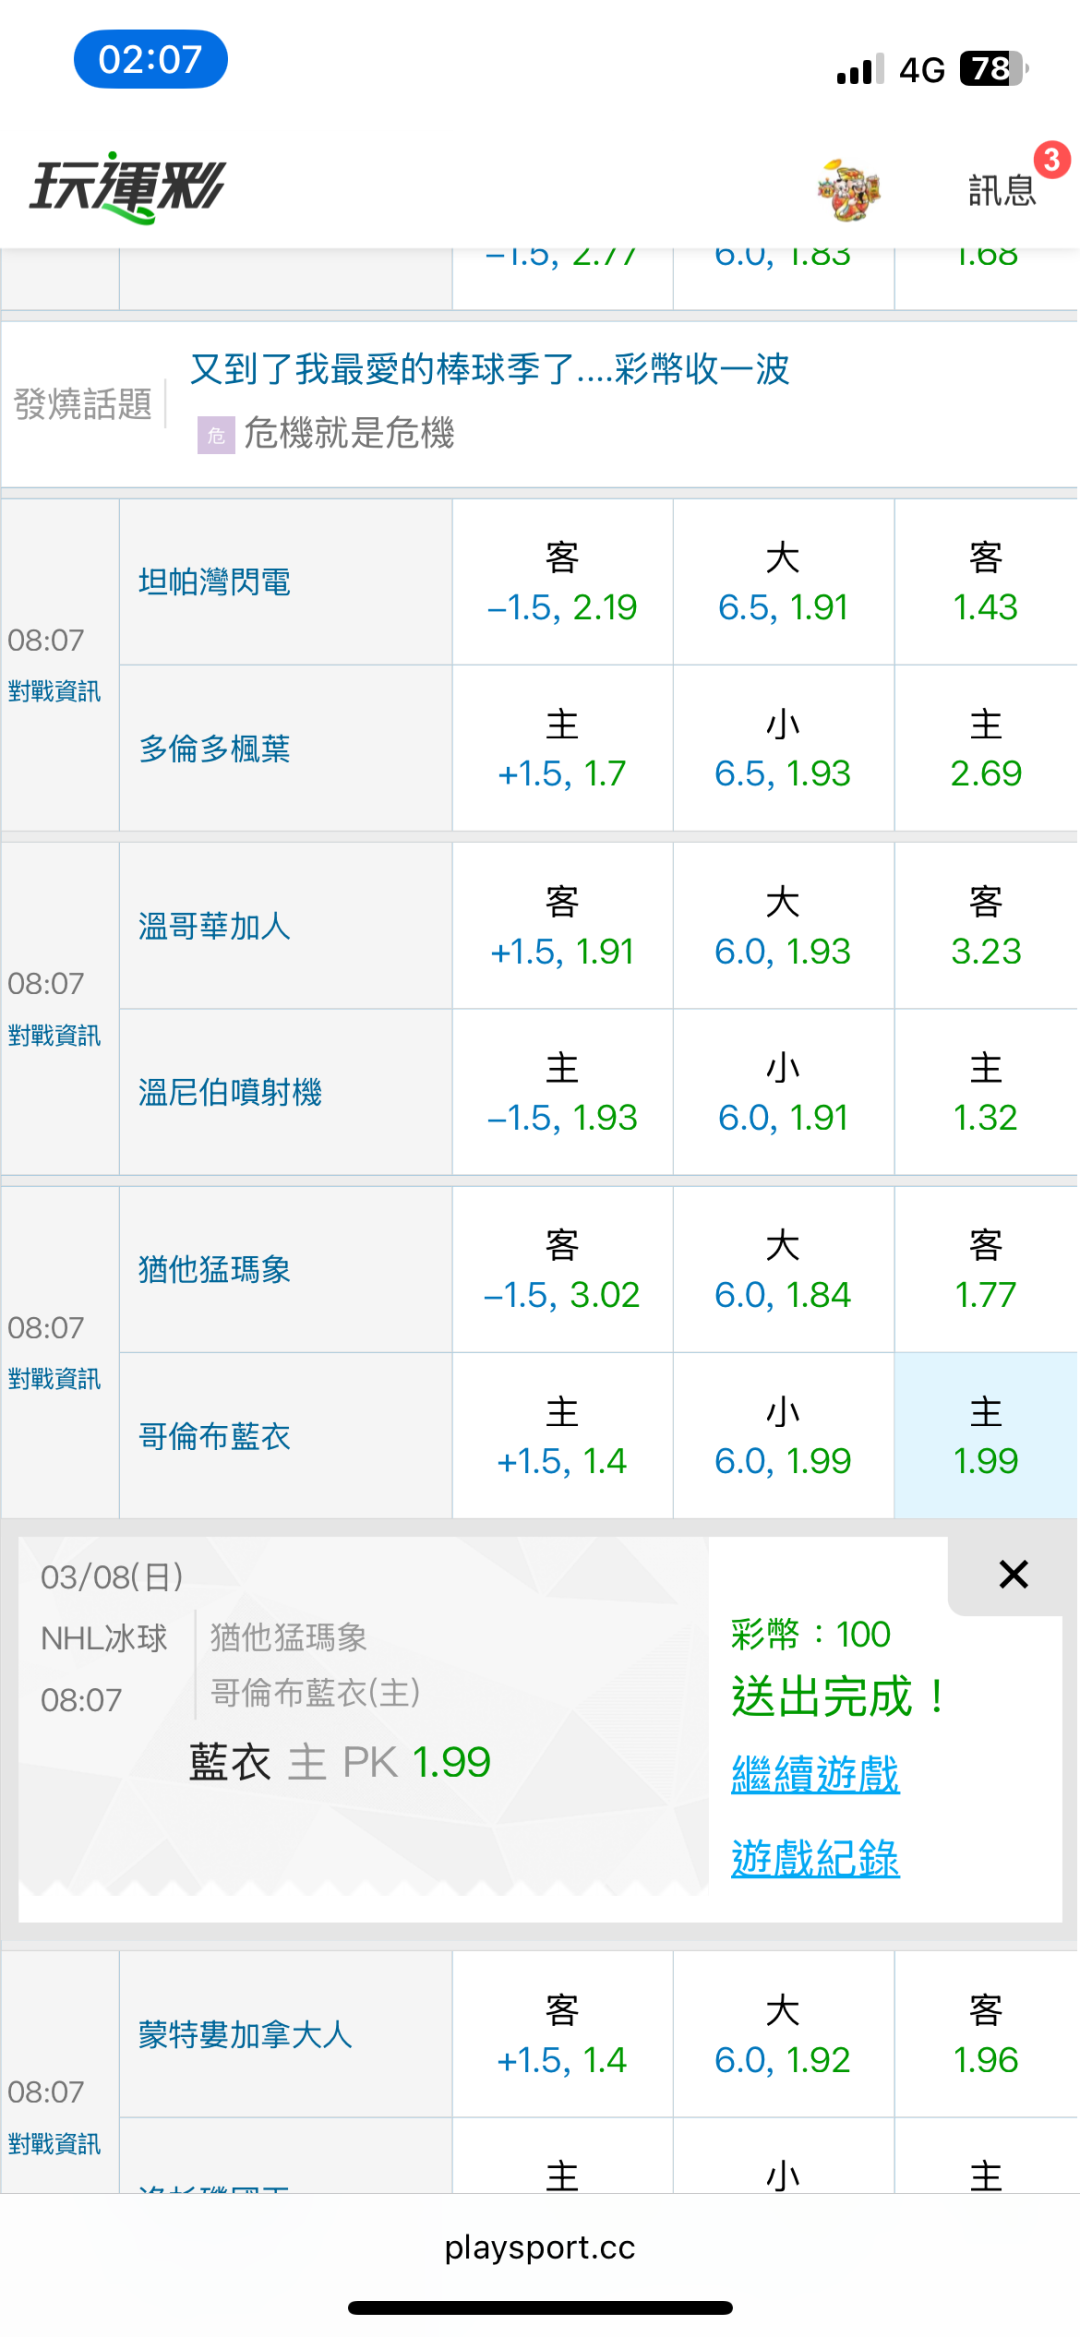Image resolution: width=1080 pixels, height=2337 pixels.
Task: Open 對戰資訊 for Lightning vs Maple Leafs
Action: click(55, 691)
